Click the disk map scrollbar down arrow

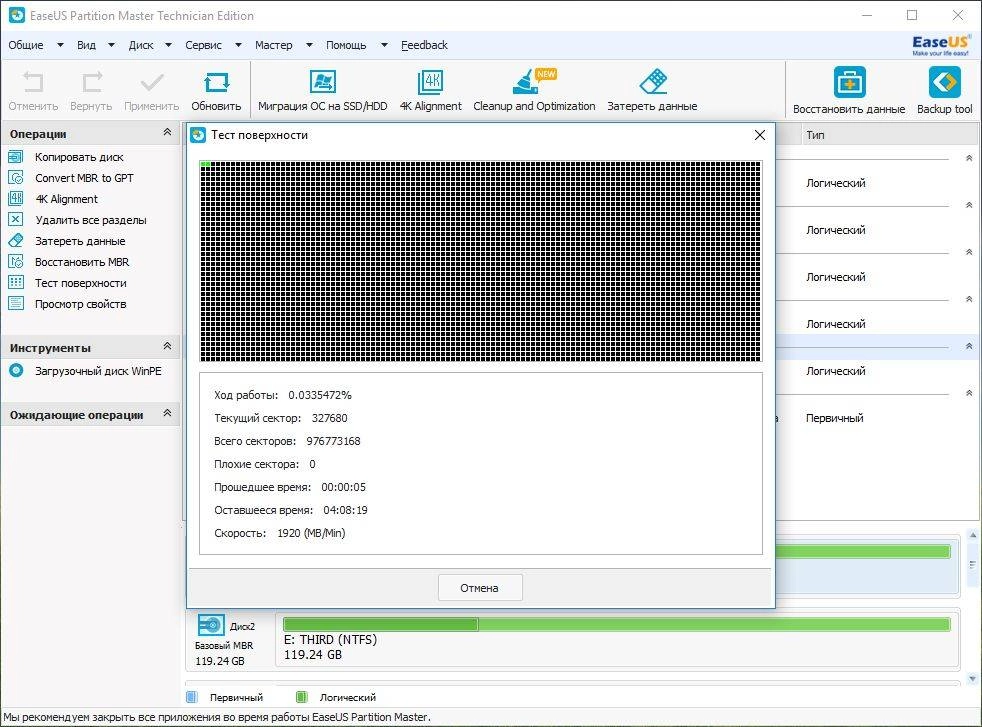click(x=973, y=678)
